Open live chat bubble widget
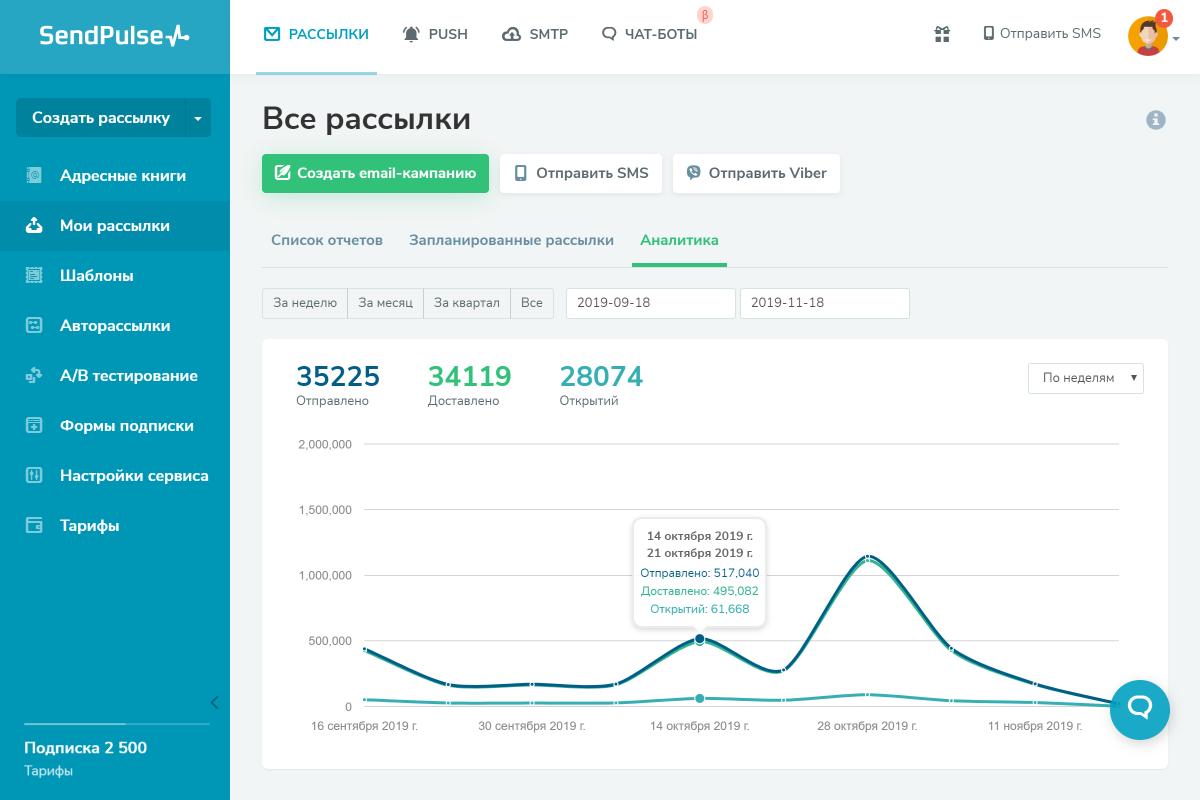The width and height of the screenshot is (1200, 800). pyautogui.click(x=1140, y=709)
